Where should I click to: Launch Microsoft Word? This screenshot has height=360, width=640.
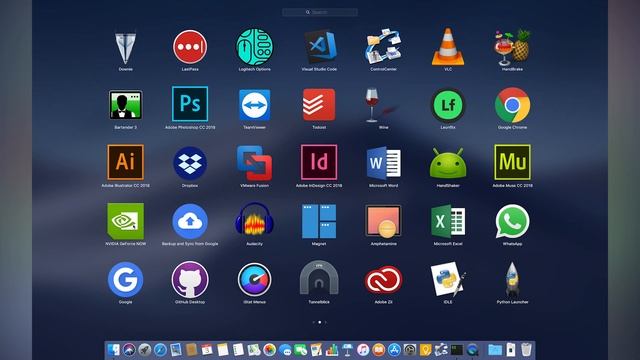[x=383, y=163]
